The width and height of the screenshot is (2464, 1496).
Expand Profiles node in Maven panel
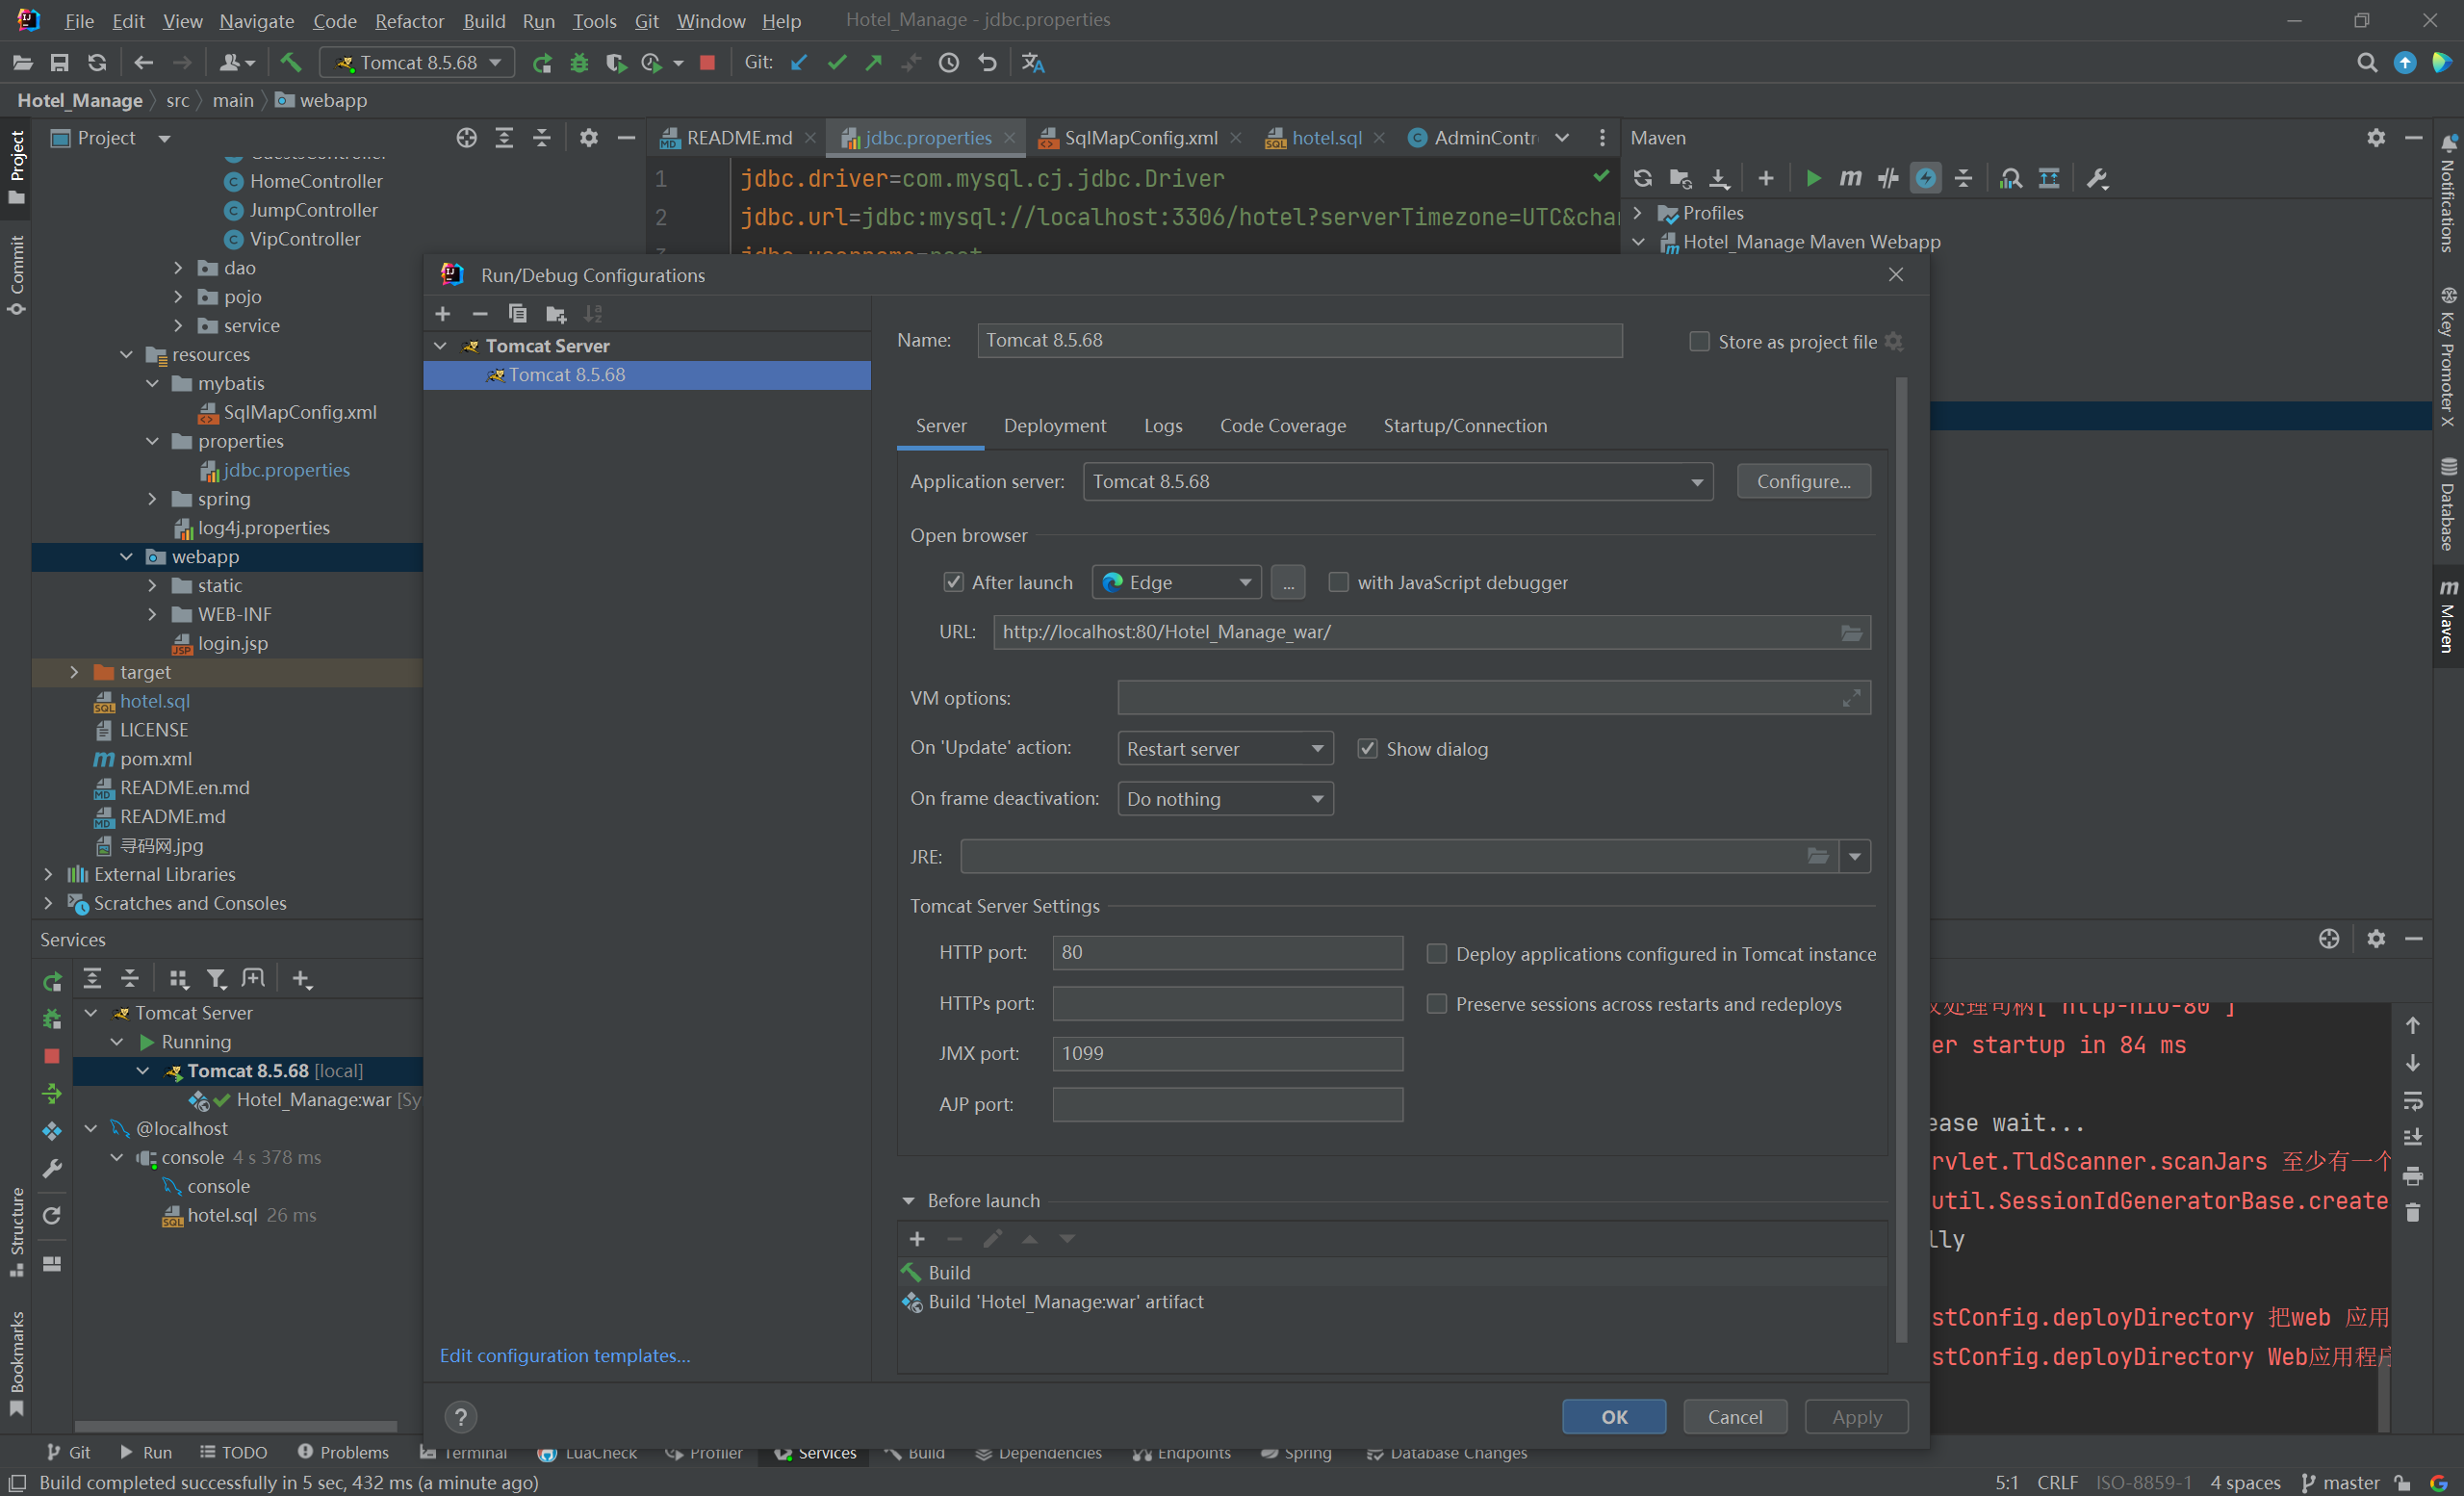click(1638, 213)
